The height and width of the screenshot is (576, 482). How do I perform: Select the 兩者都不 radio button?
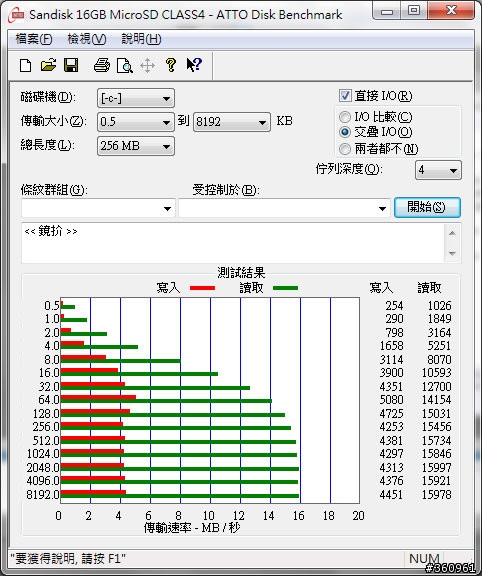(345, 149)
